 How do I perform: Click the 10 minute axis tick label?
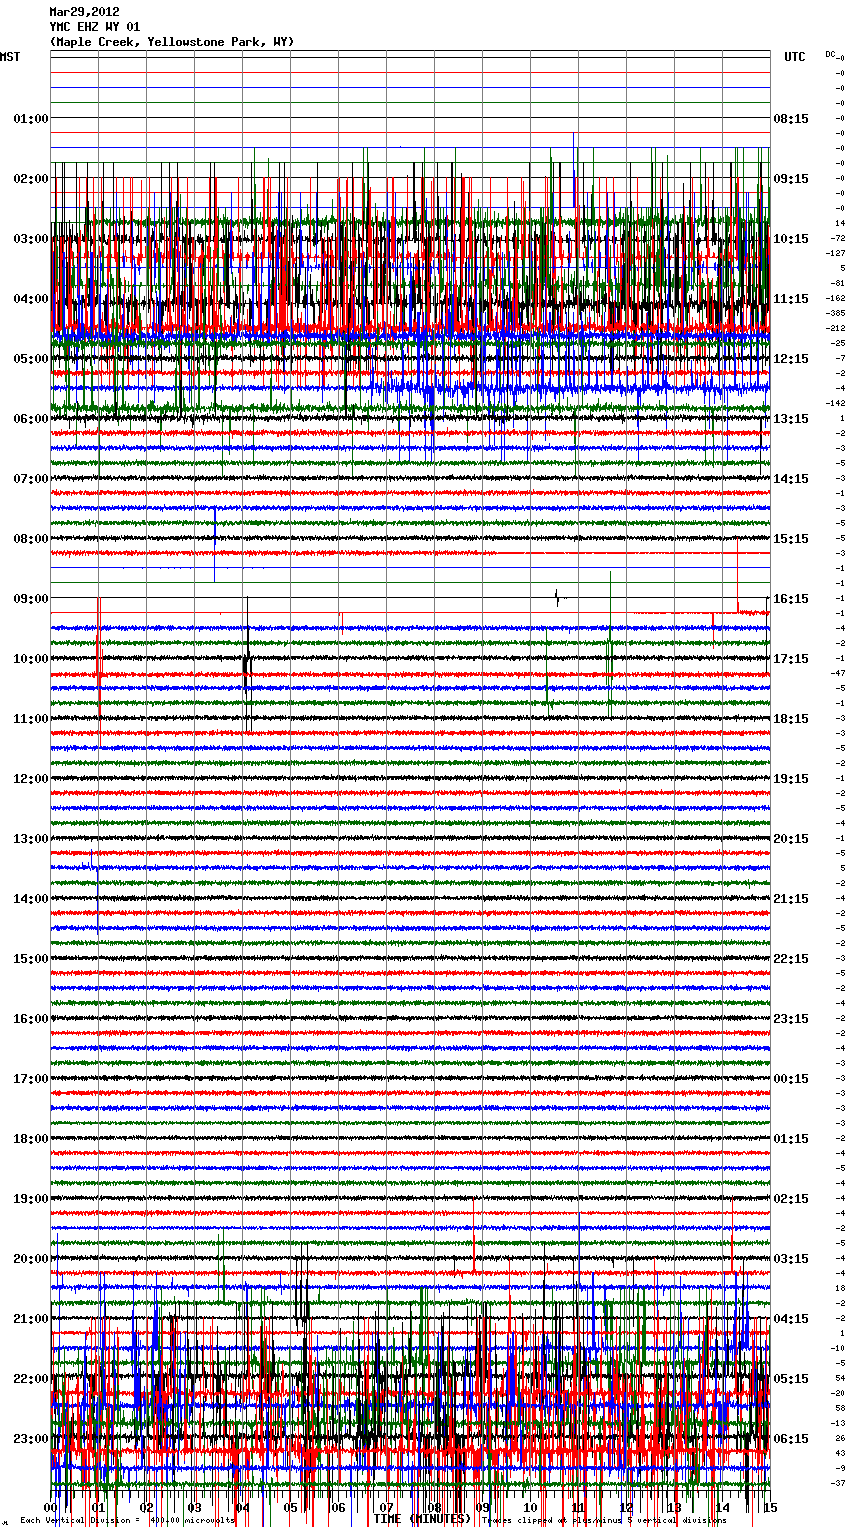coord(531,1507)
